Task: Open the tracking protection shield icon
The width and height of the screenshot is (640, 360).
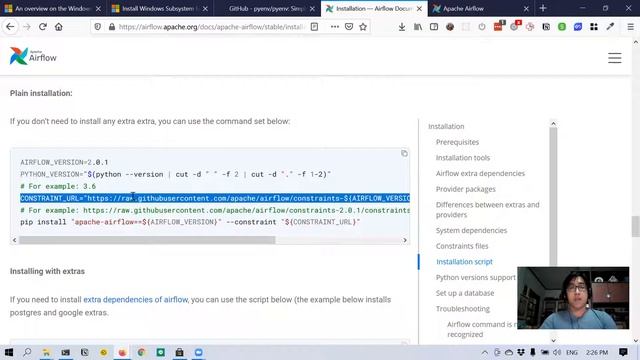Action: (98, 27)
